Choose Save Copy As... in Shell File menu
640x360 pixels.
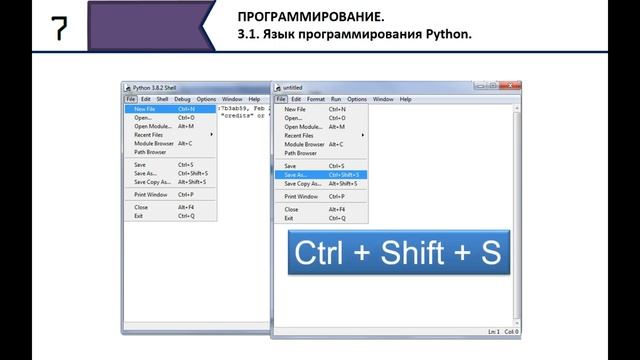tap(170, 182)
